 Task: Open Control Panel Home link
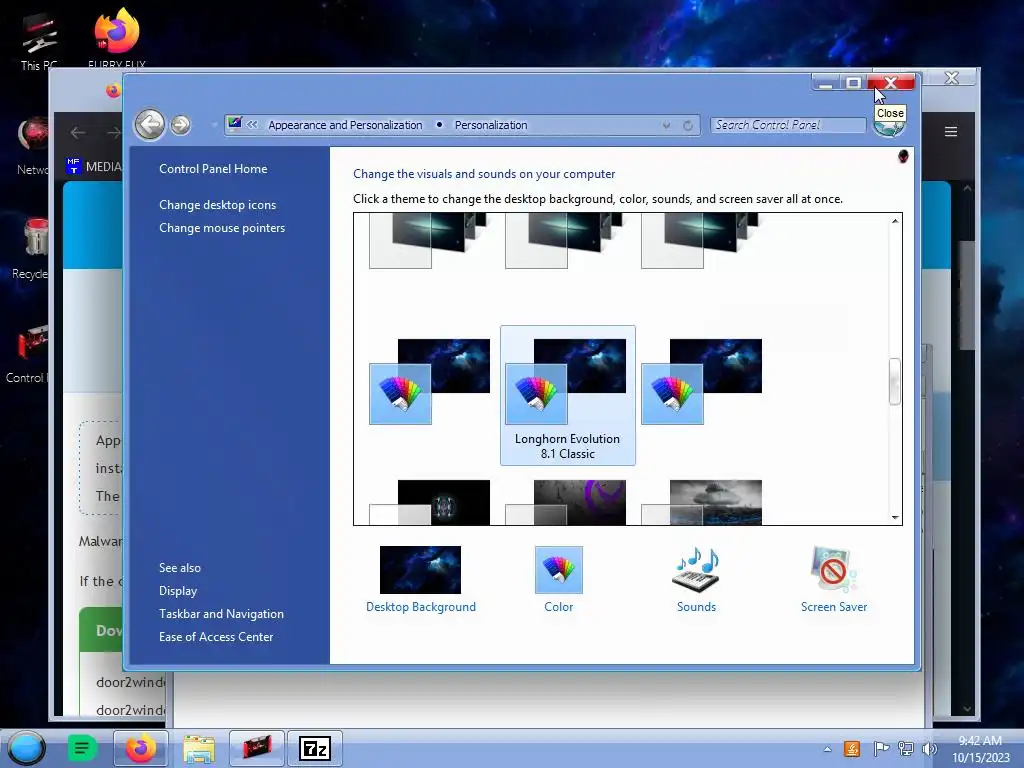(213, 168)
